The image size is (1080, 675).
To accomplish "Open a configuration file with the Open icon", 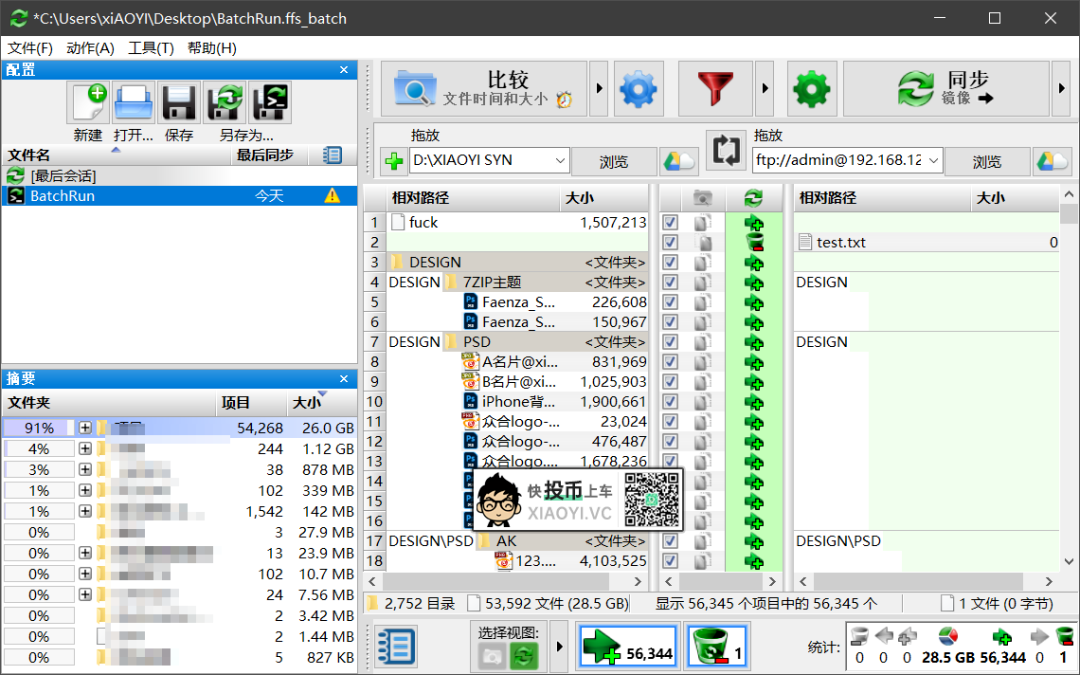I will [x=134, y=102].
